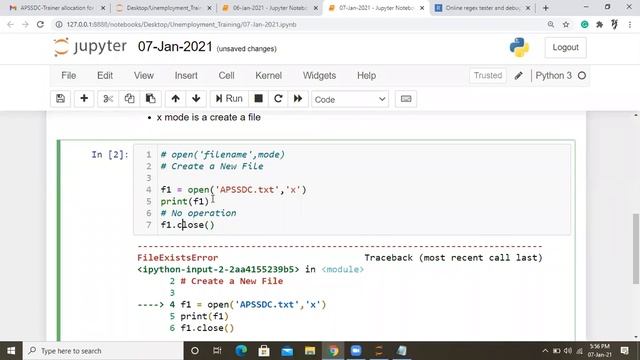Open the View menu
The image size is (640, 360).
pyautogui.click(x=144, y=76)
